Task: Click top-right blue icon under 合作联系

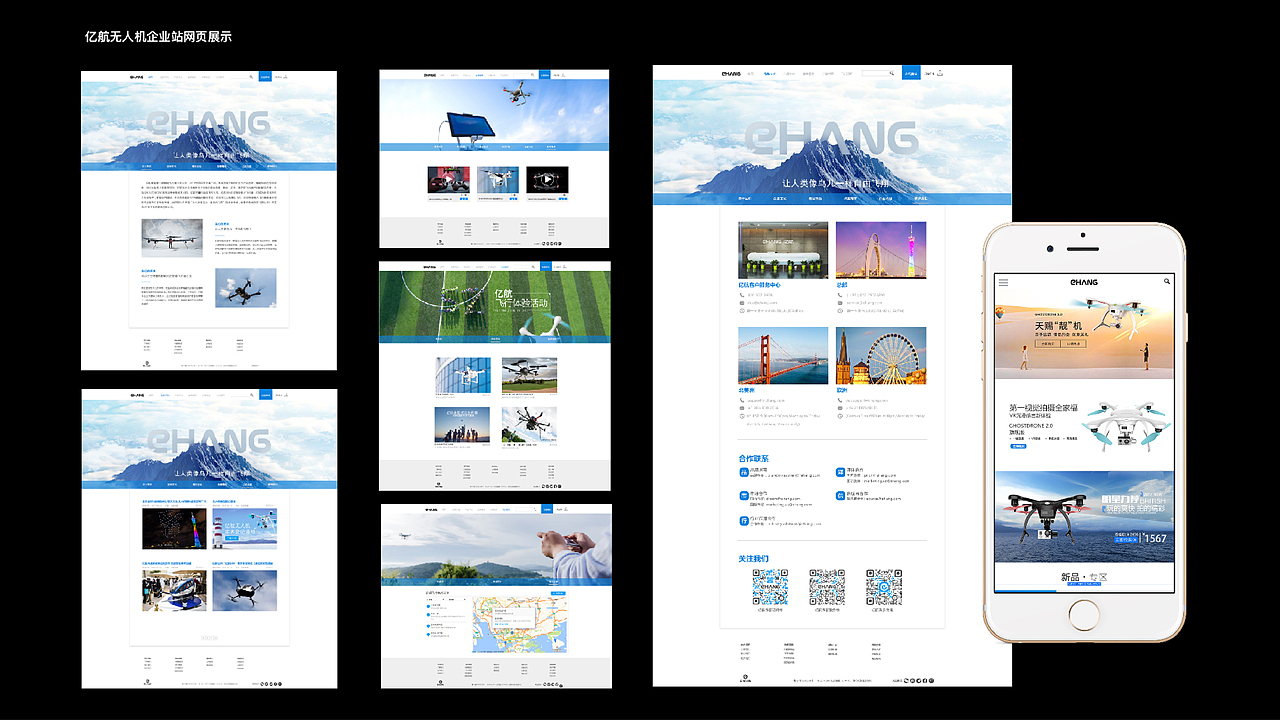Action: point(841,472)
